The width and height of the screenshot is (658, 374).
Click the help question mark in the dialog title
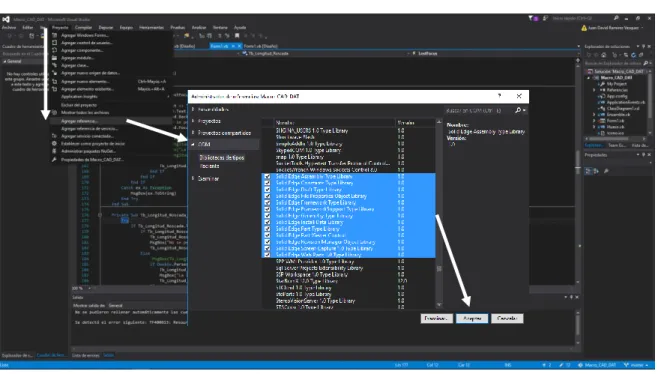click(x=499, y=96)
